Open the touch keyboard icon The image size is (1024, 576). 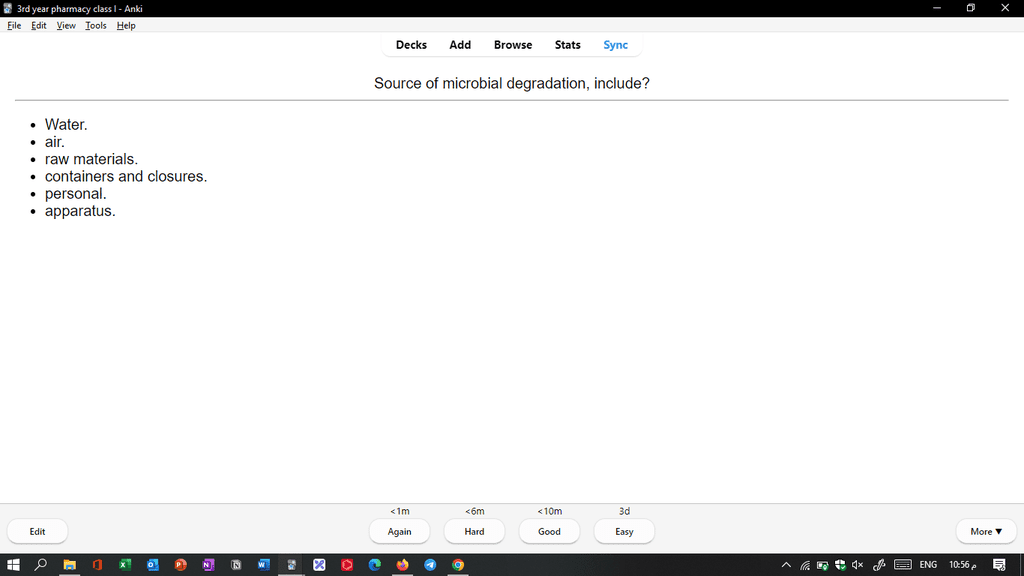(x=903, y=565)
